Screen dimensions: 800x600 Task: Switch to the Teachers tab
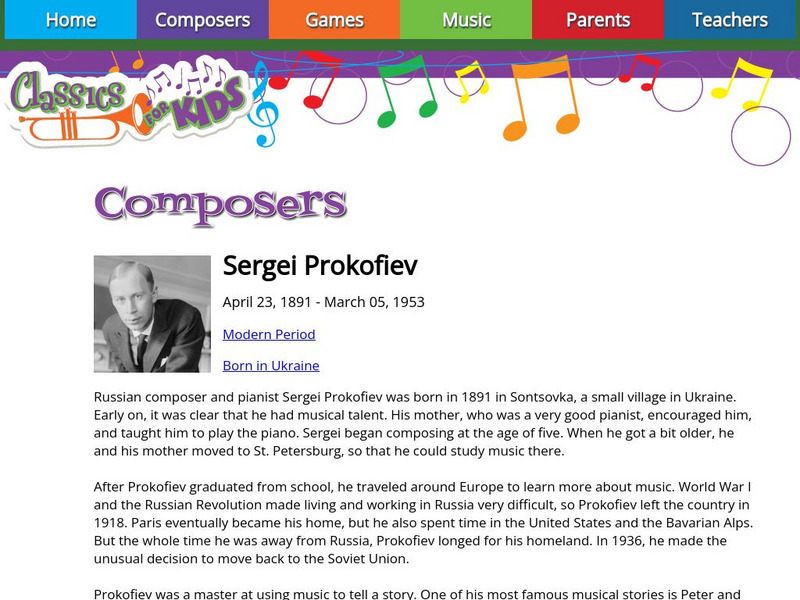pyautogui.click(x=730, y=20)
